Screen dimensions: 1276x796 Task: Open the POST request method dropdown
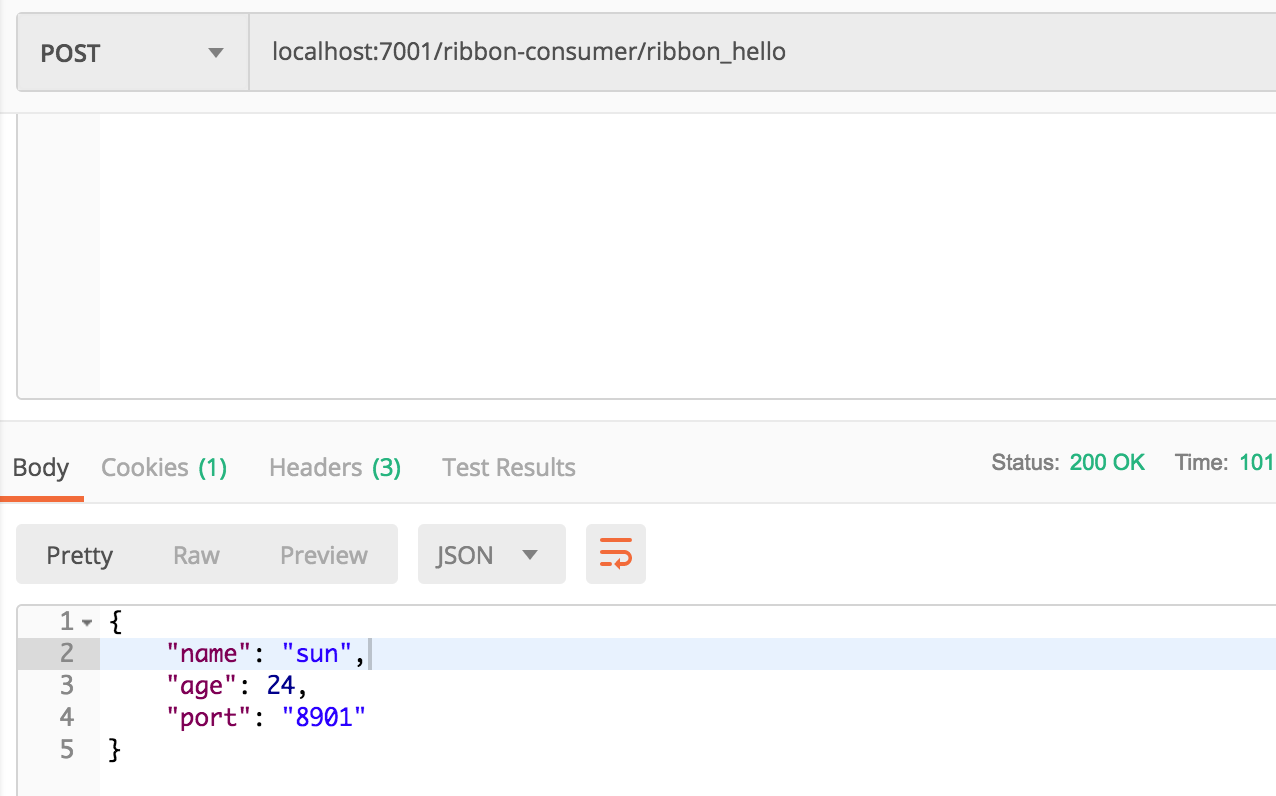[x=131, y=52]
